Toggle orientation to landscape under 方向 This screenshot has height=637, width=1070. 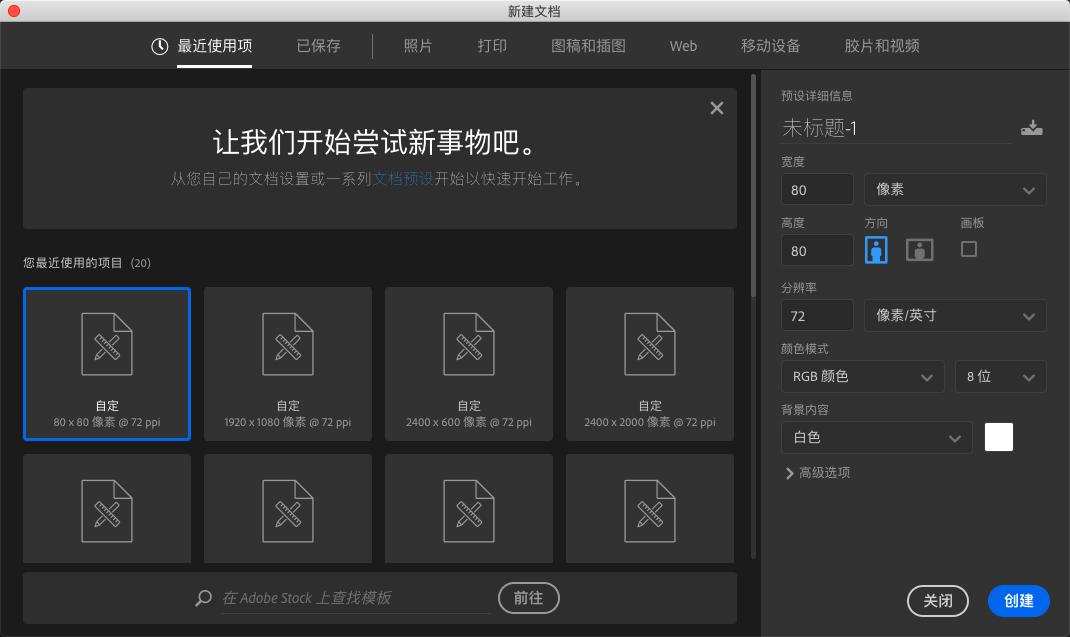919,249
